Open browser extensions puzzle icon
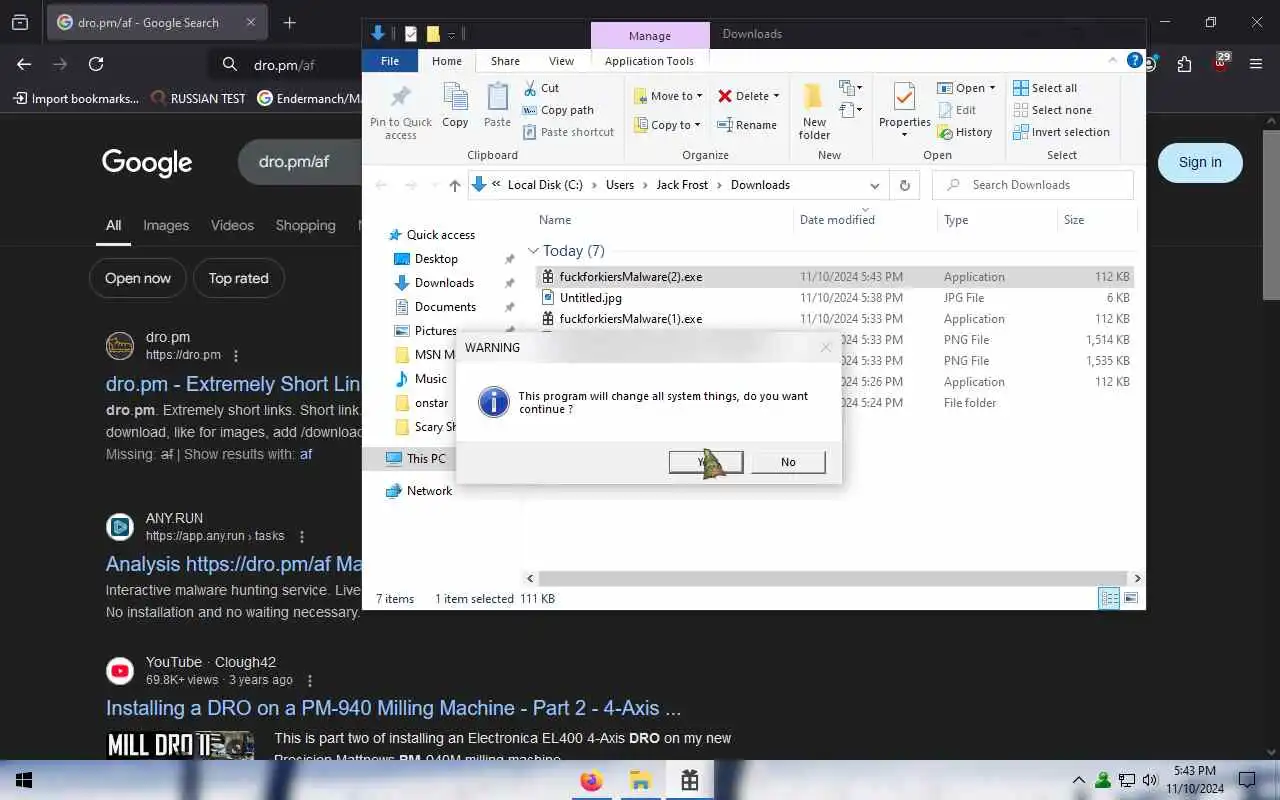This screenshot has height=800, width=1280. pyautogui.click(x=1185, y=64)
